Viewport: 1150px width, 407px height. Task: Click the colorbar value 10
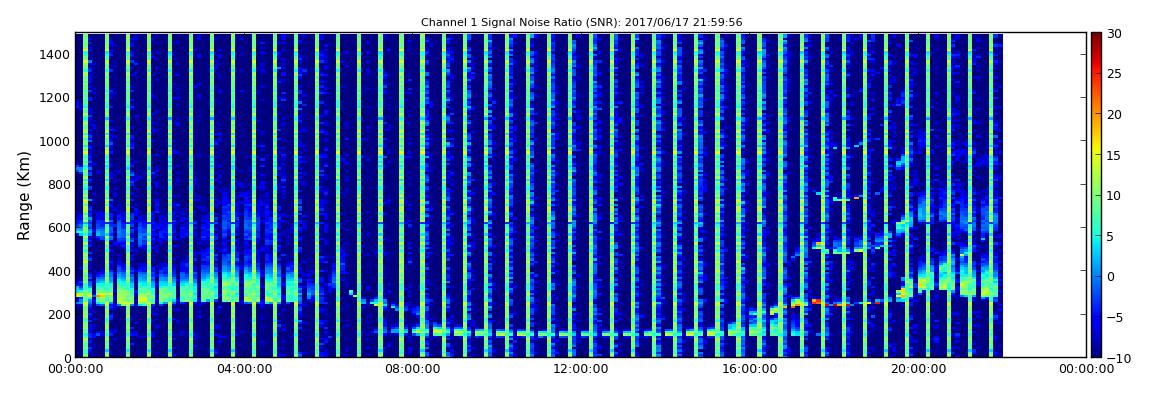pos(1114,195)
